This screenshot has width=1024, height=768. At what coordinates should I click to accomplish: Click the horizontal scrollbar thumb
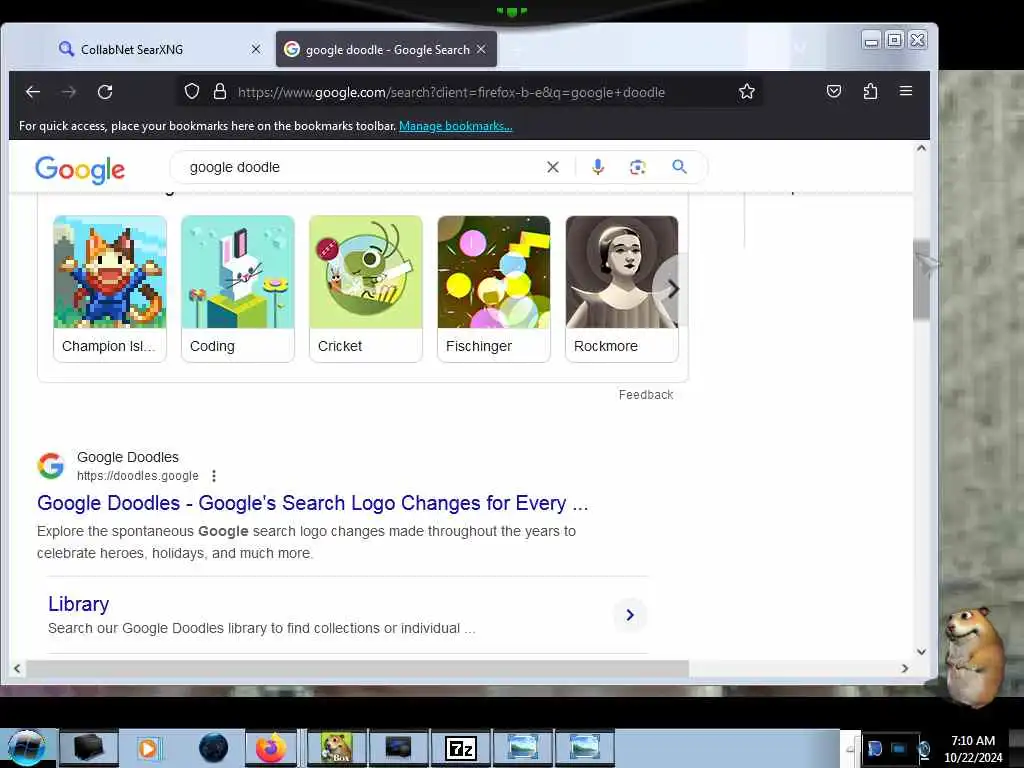(x=357, y=668)
